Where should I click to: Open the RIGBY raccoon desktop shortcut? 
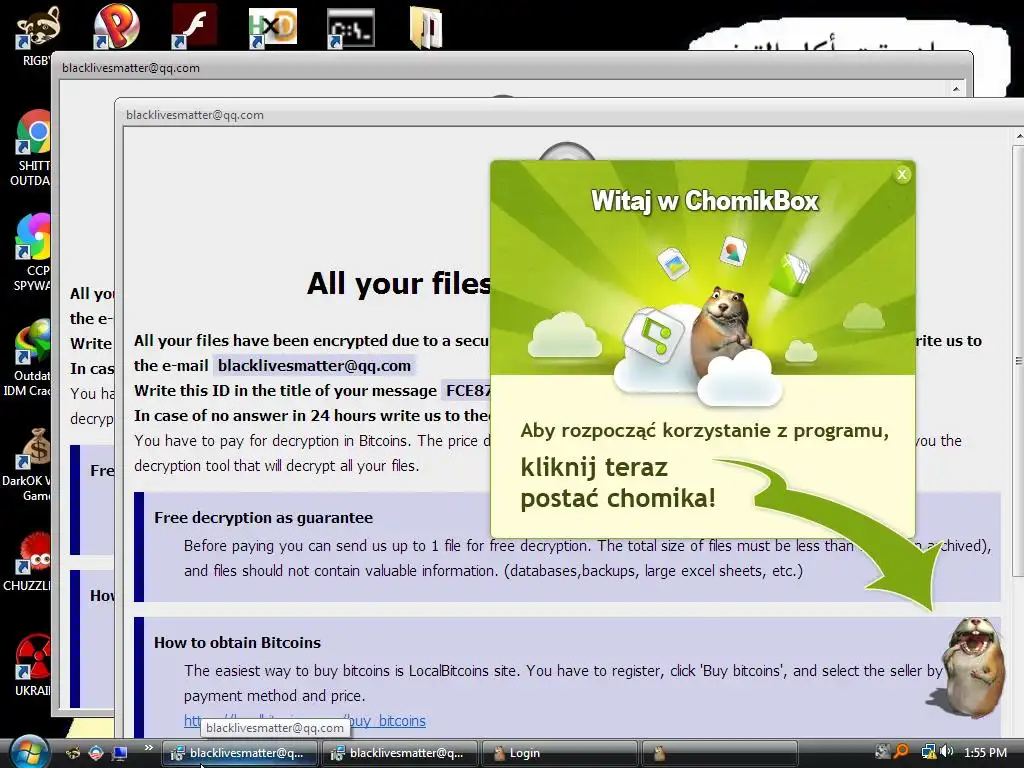coord(37,37)
